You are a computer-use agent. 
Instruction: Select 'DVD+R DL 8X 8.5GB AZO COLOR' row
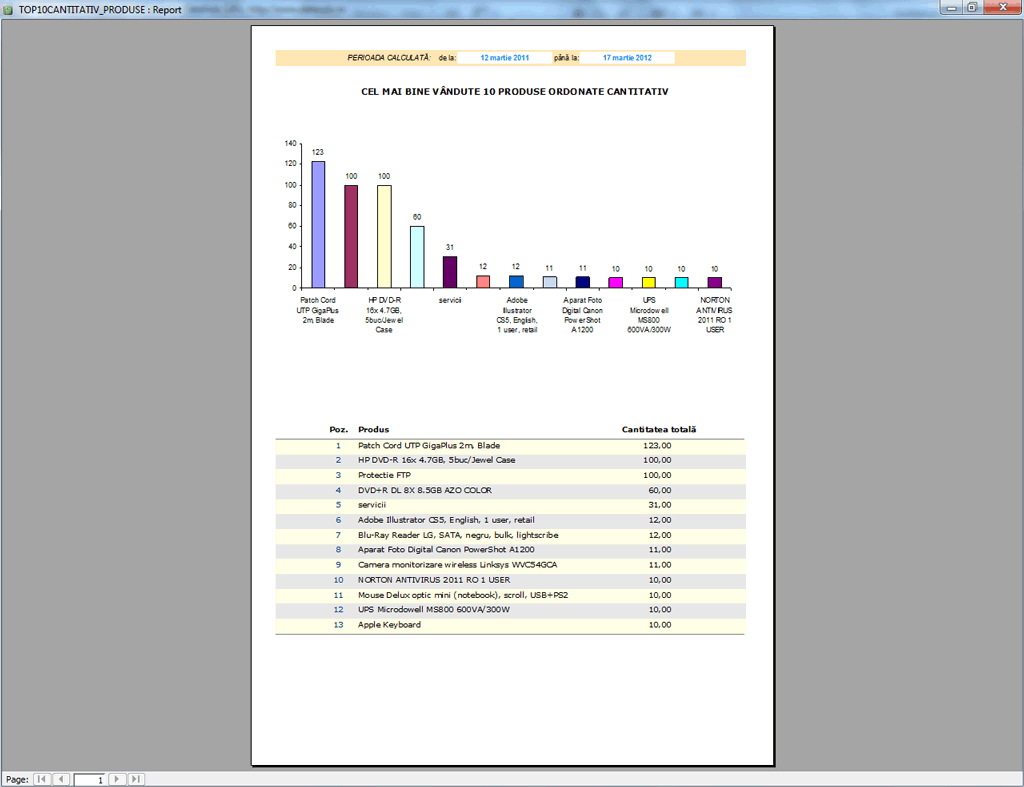[510, 490]
